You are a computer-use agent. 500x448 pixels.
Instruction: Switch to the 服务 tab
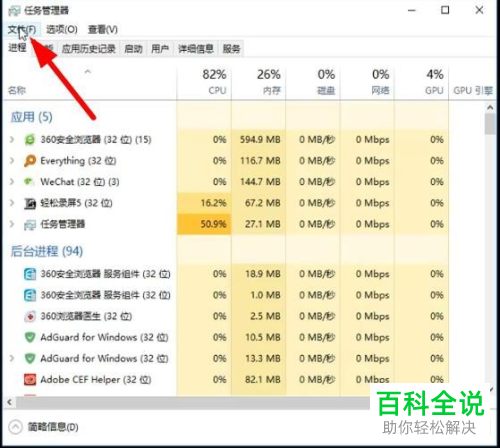[231, 49]
